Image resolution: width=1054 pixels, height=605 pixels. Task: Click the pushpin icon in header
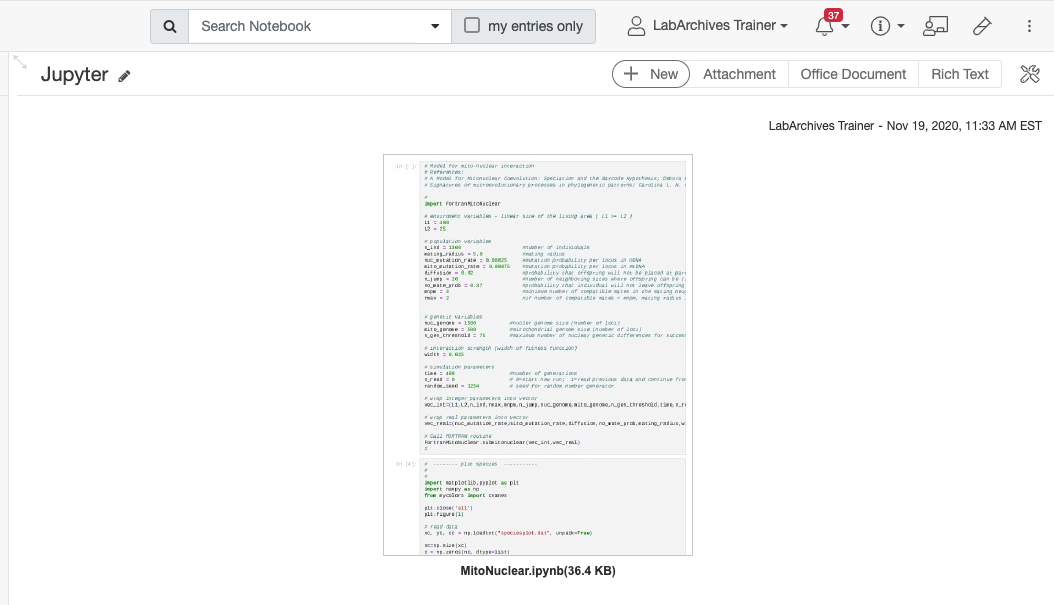tap(982, 27)
